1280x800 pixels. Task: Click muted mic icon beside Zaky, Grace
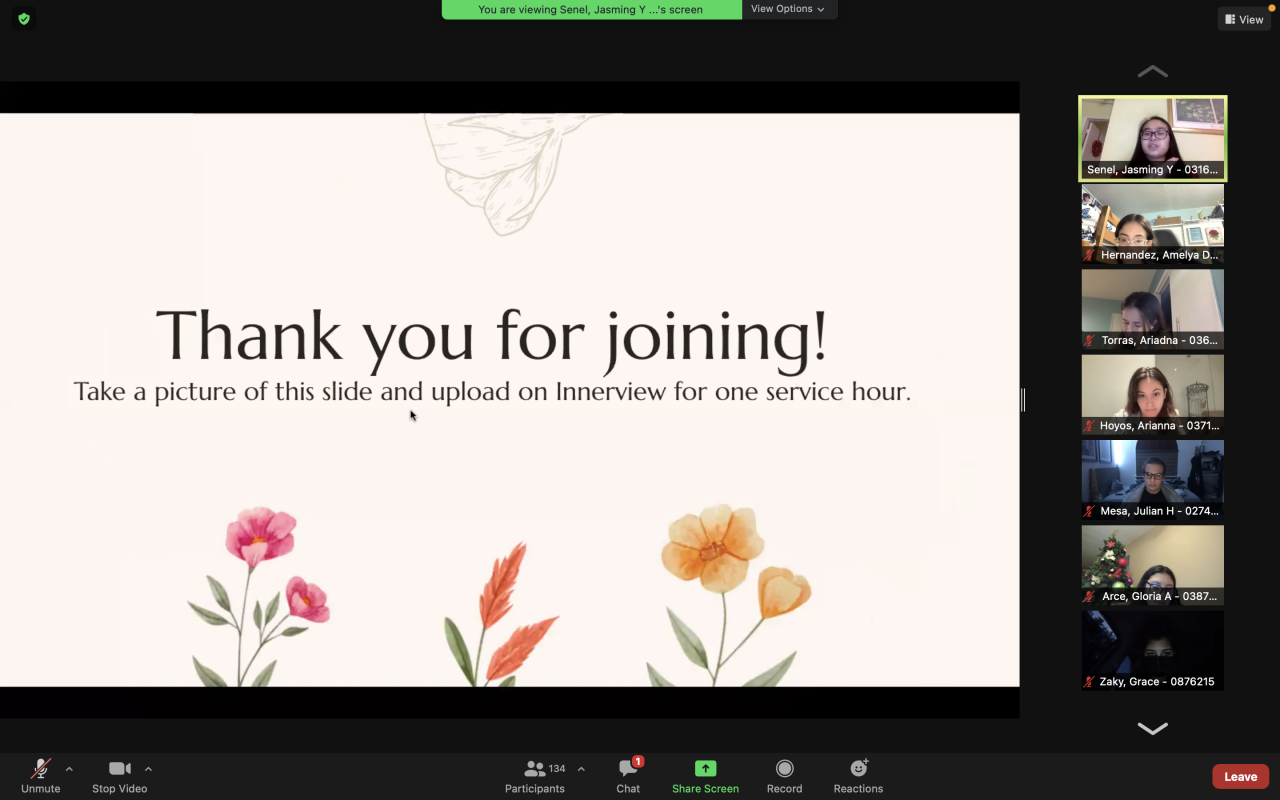1090,682
